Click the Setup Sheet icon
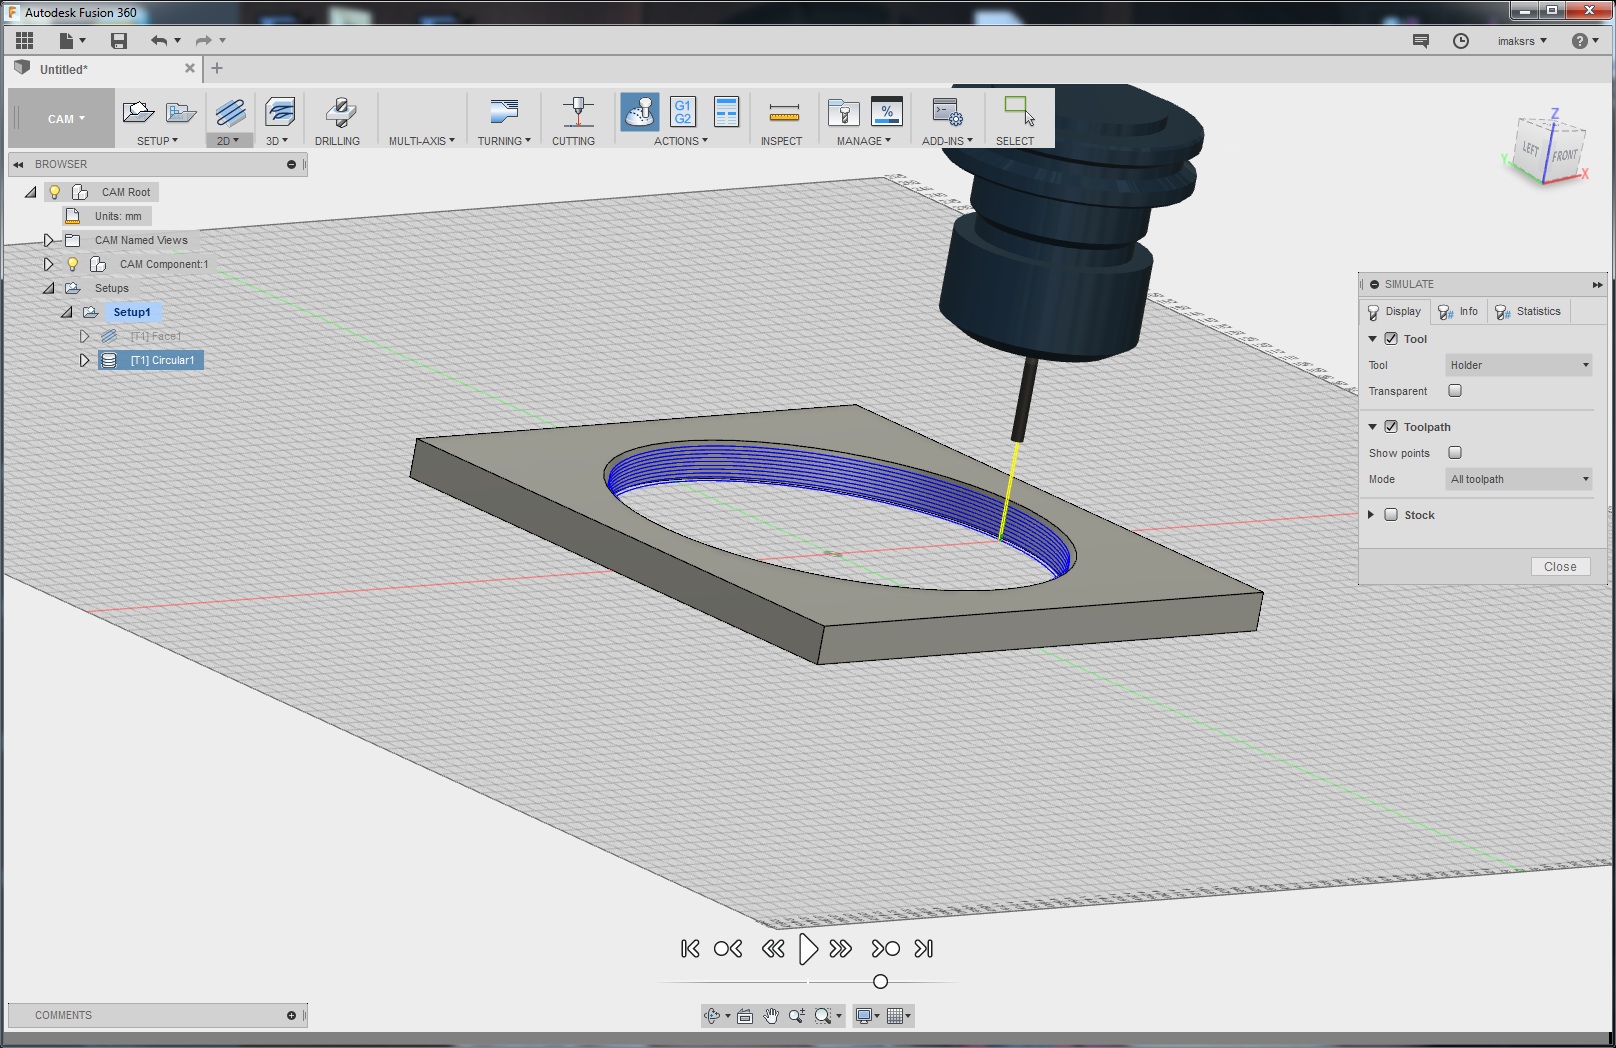 (x=727, y=112)
